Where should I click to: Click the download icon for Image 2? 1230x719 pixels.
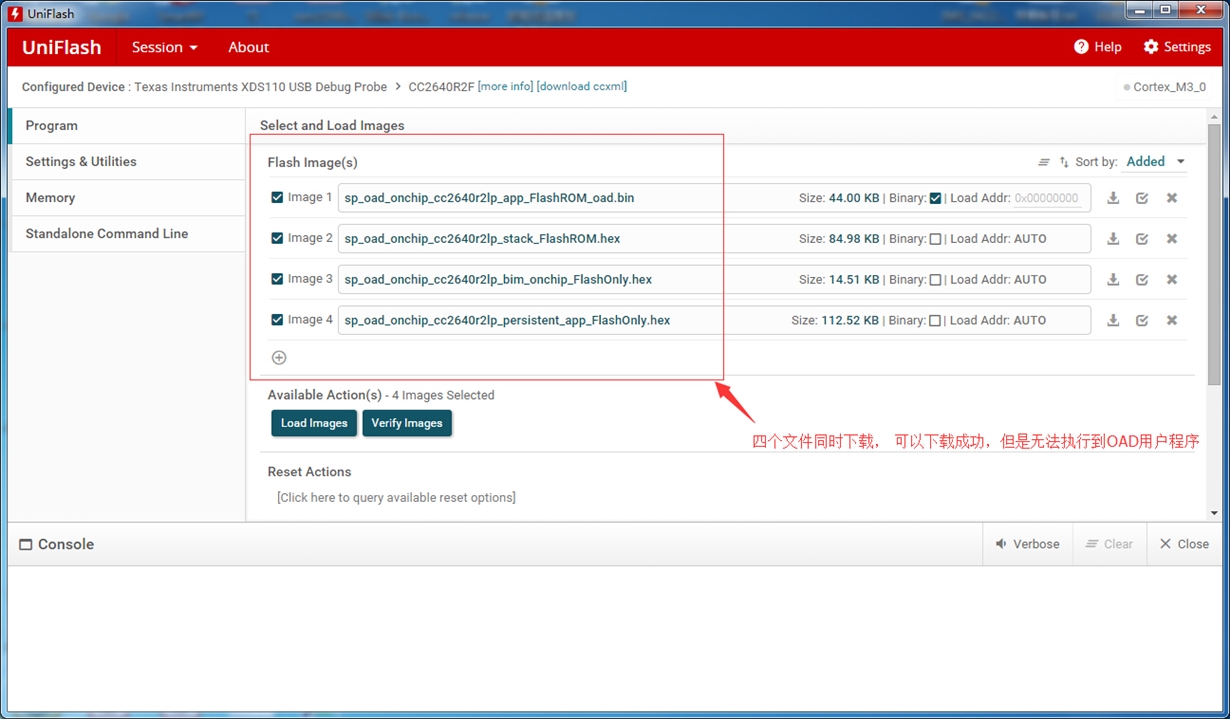(x=1113, y=239)
